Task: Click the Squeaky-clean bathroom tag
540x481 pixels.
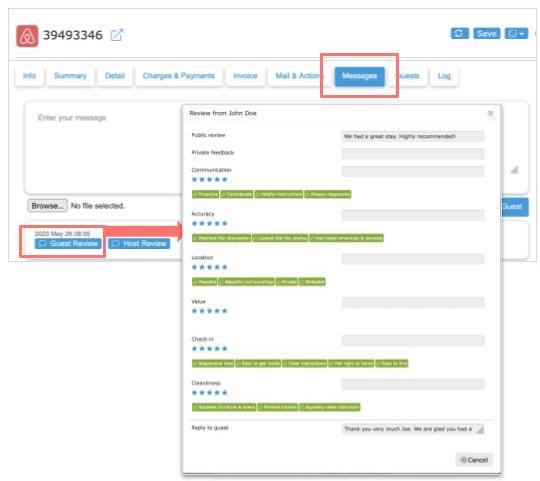Action: 330,407
